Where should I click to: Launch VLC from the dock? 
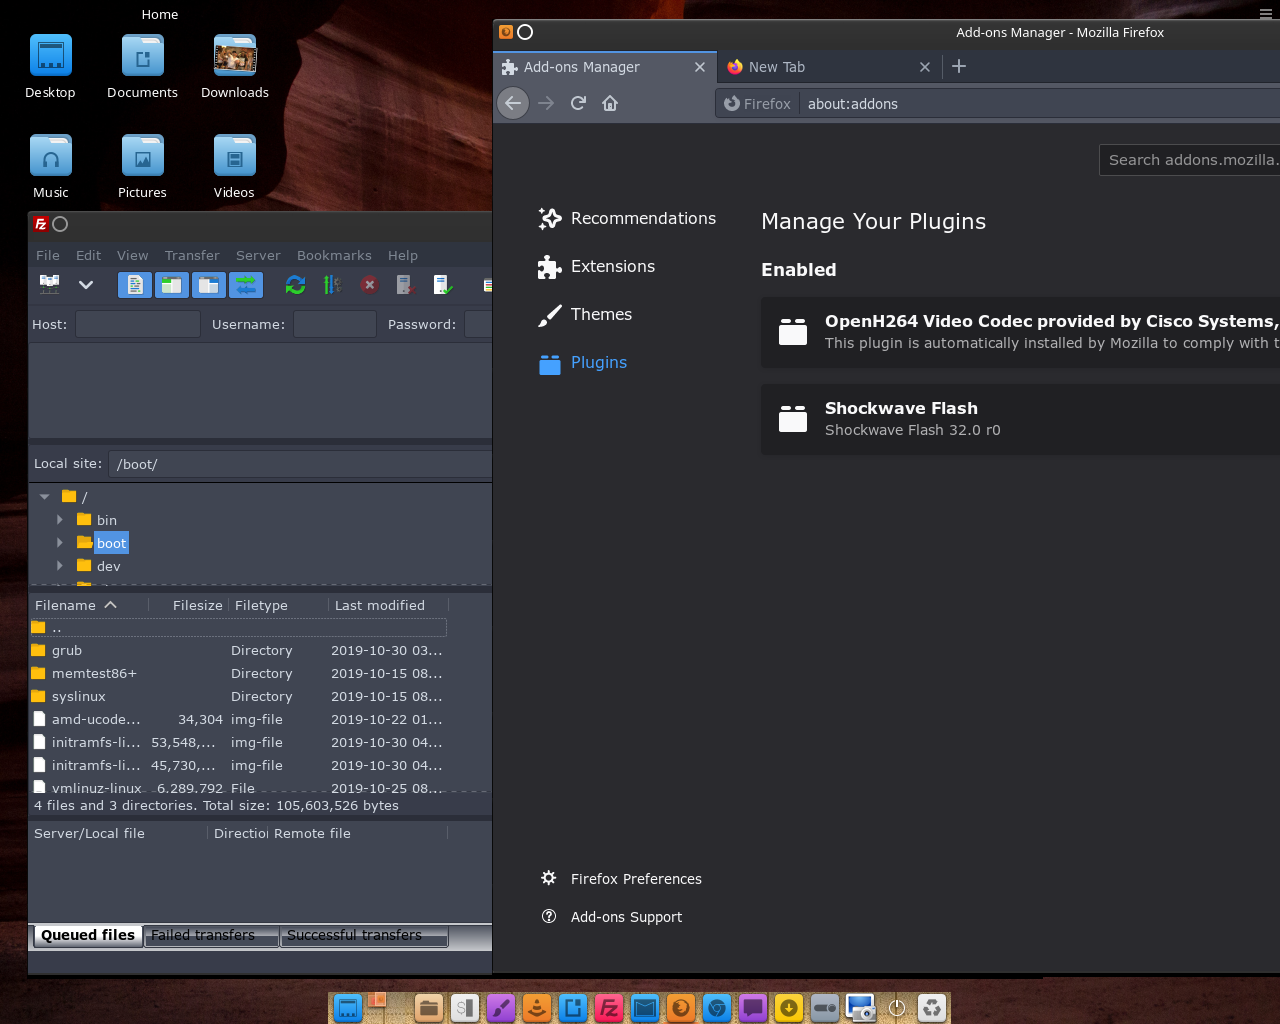537,1008
